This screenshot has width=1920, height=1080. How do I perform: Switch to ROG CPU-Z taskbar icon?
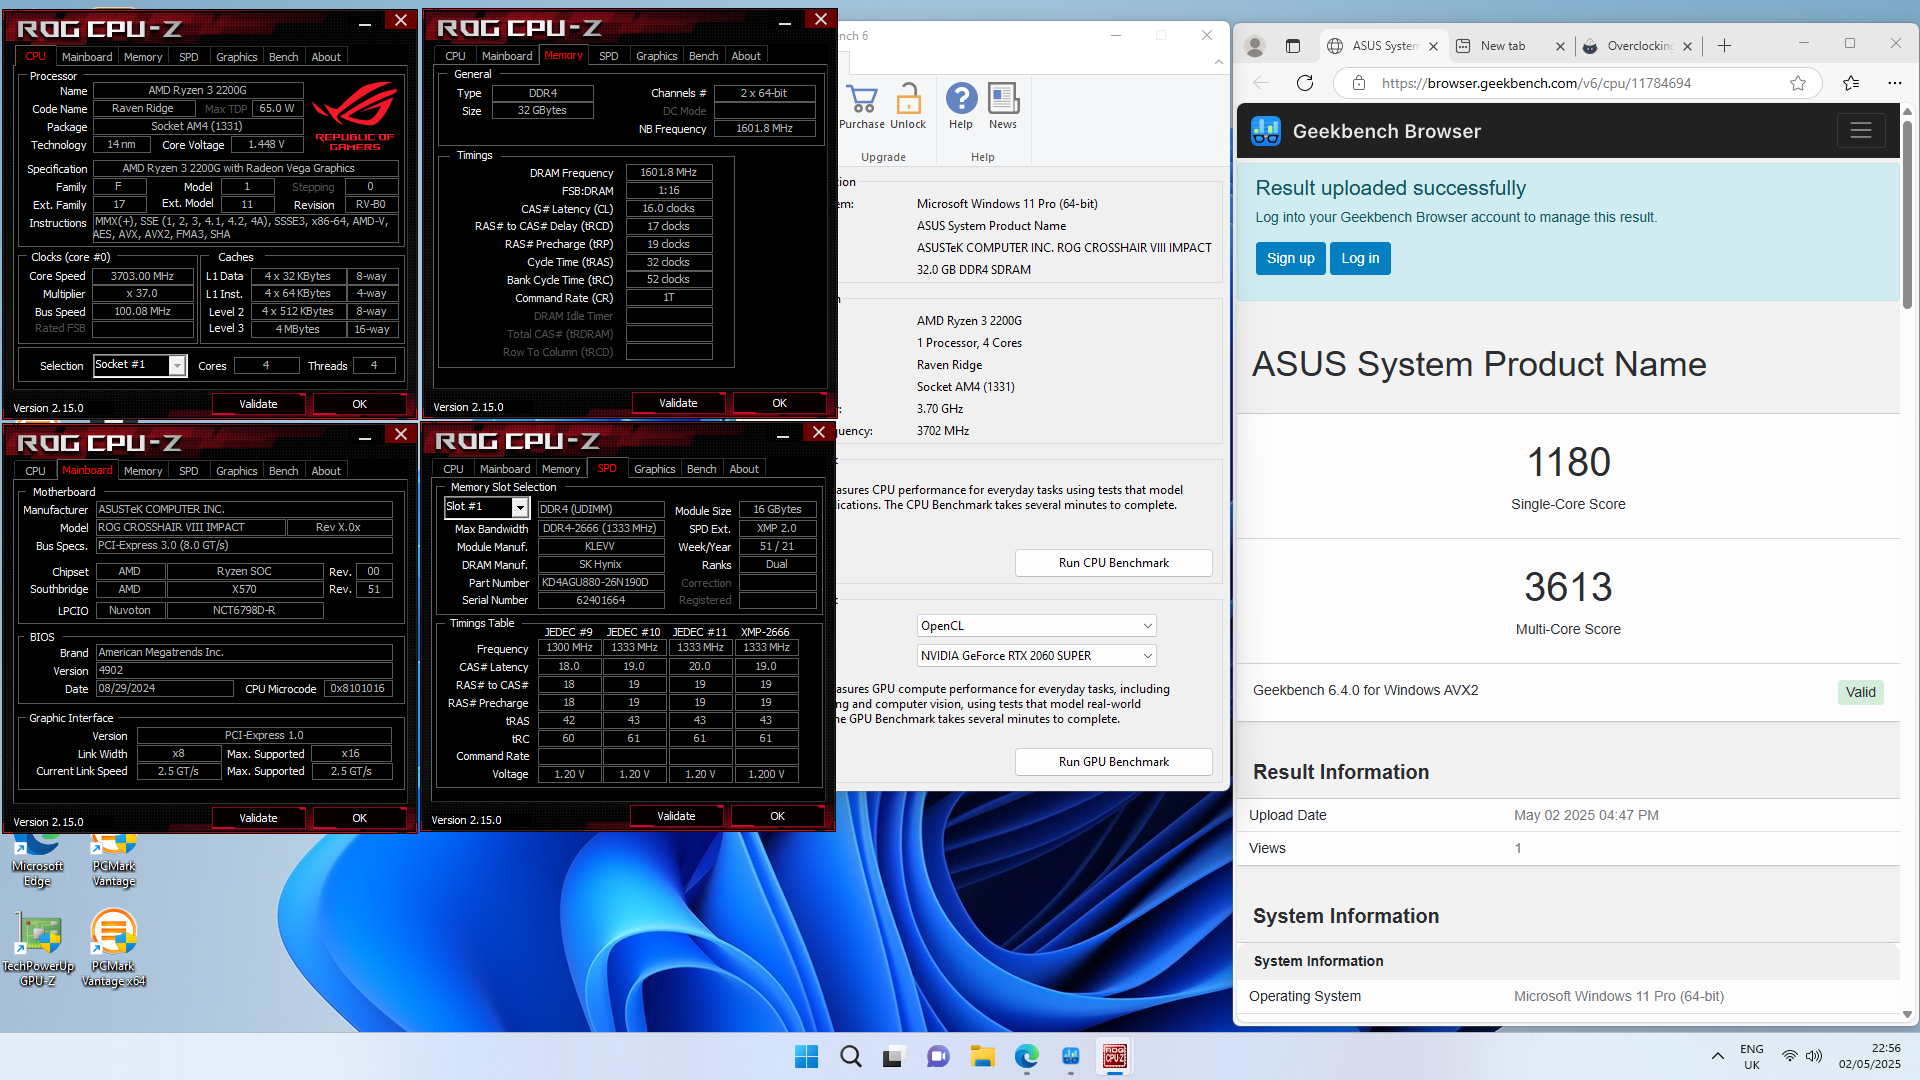pos(1114,1056)
